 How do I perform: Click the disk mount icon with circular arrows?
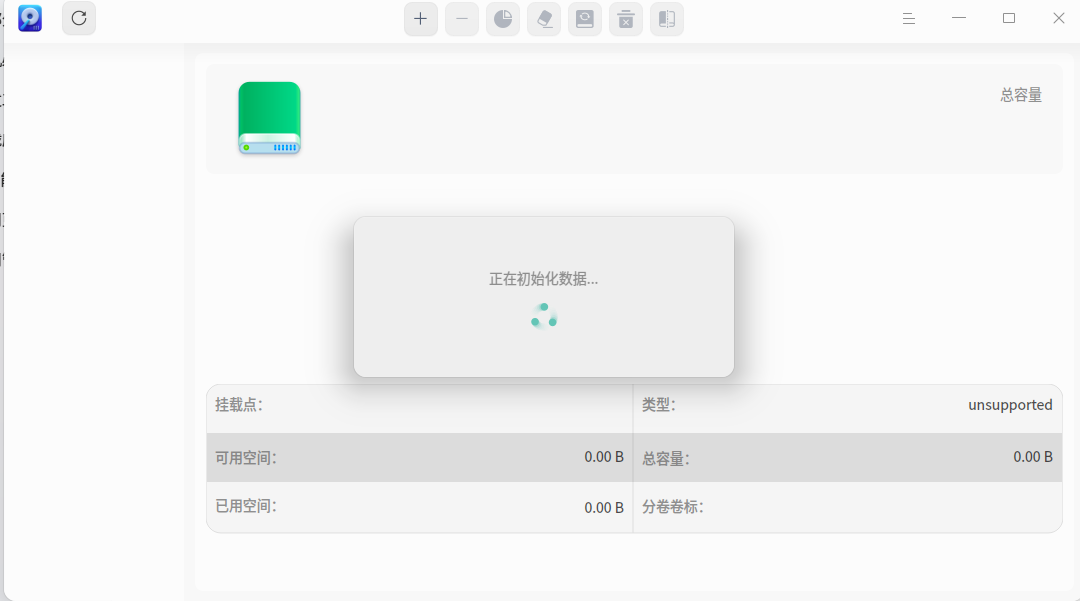(x=585, y=19)
